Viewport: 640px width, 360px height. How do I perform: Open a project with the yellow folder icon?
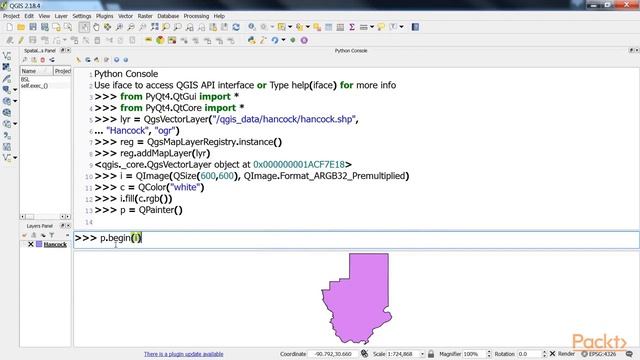[x=21, y=27]
